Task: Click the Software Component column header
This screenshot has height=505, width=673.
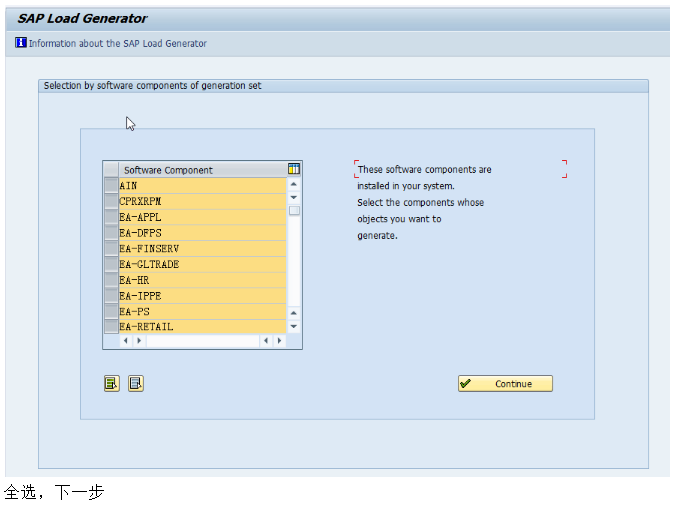Action: 200,170
